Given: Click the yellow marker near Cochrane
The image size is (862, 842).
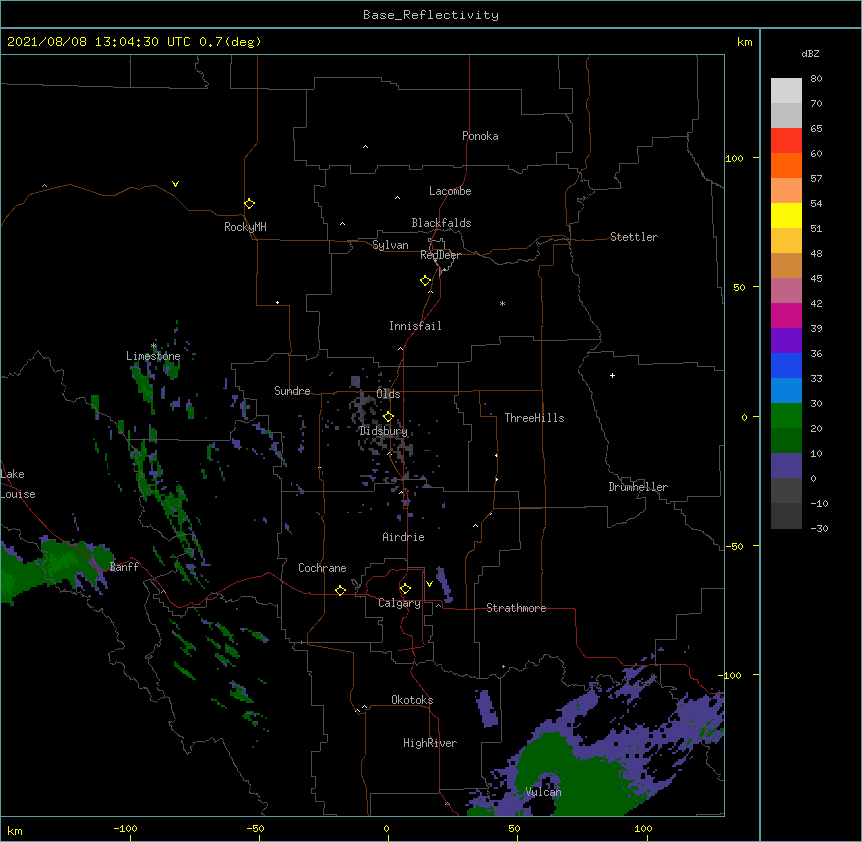Looking at the screenshot, I should [340, 590].
